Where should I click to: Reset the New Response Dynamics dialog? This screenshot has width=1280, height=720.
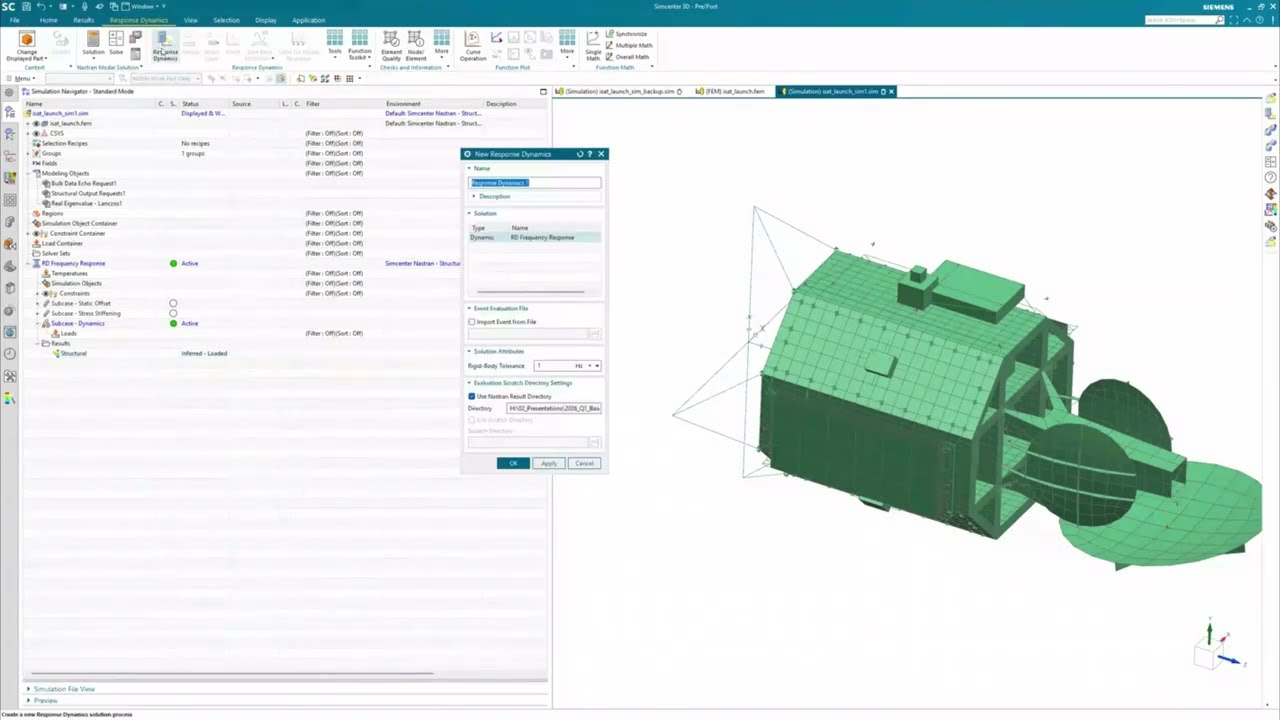pos(580,154)
